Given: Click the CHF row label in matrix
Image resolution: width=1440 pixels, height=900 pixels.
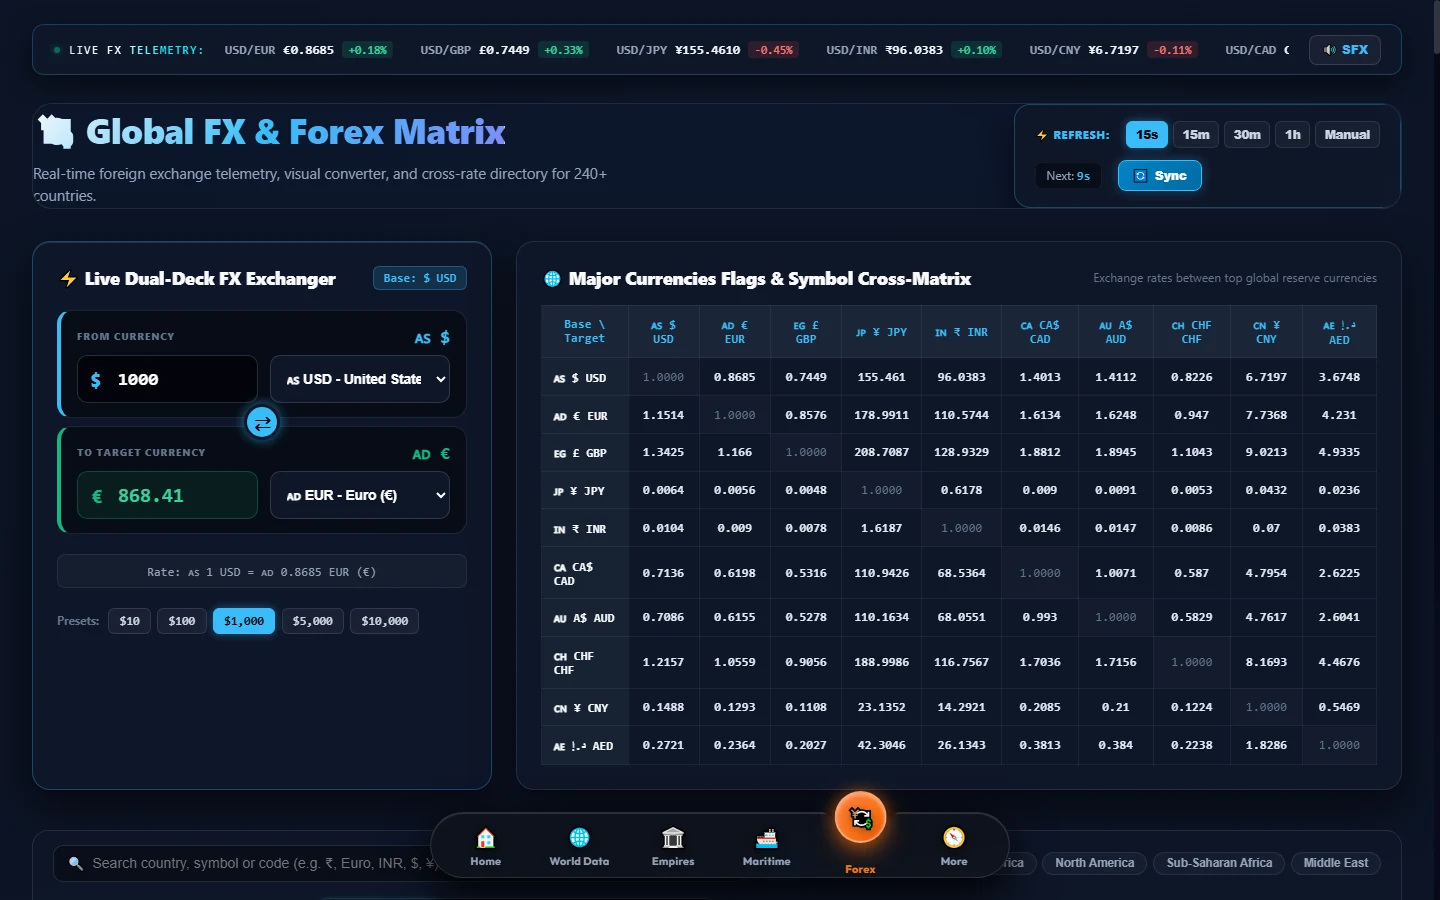Looking at the screenshot, I should [584, 663].
